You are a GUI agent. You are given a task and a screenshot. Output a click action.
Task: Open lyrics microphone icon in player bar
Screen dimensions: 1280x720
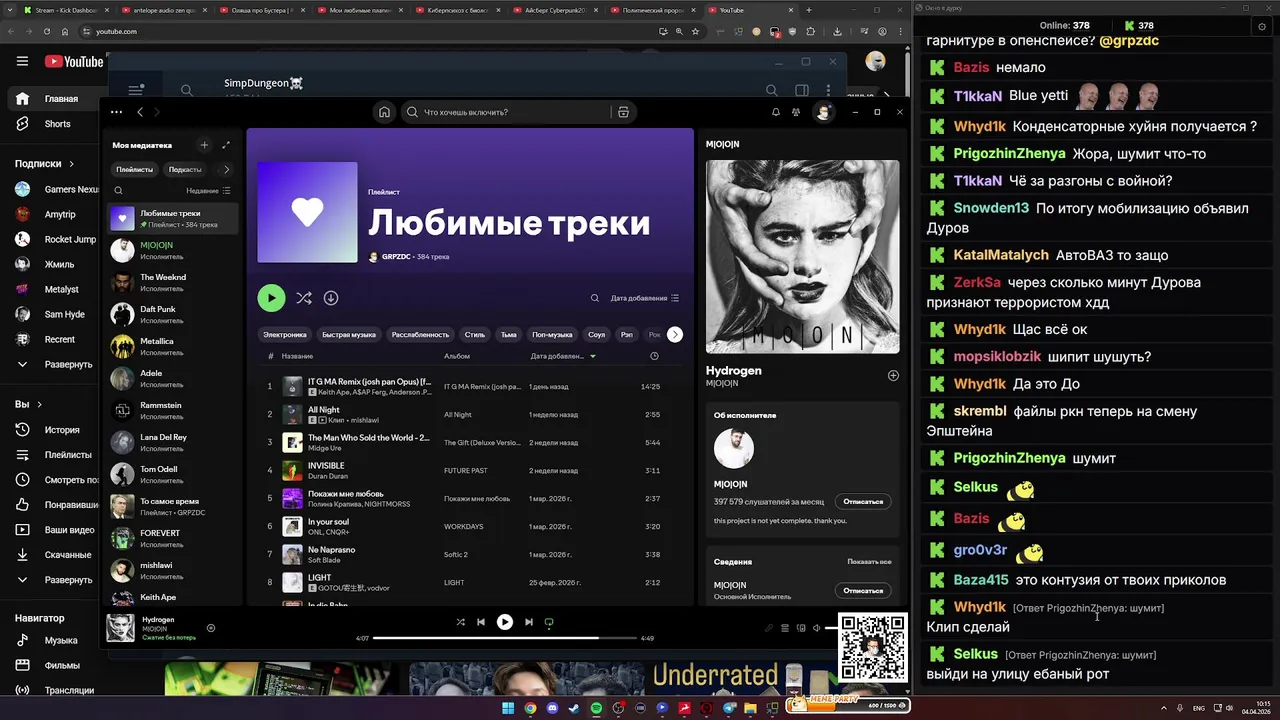pyautogui.click(x=769, y=628)
